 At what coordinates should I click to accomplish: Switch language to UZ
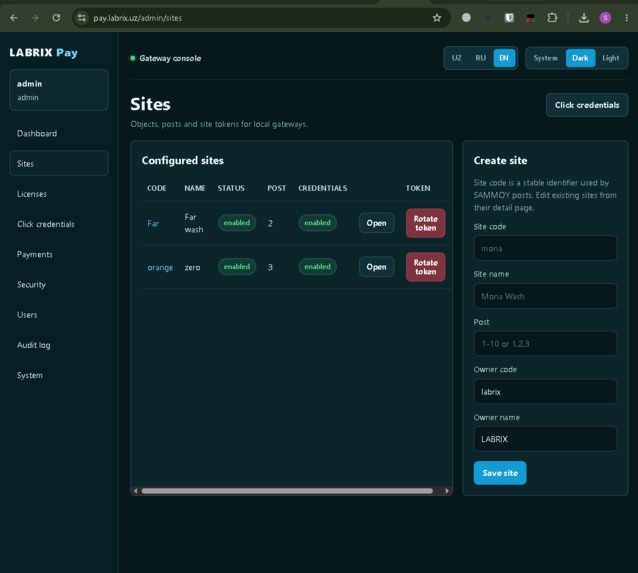coord(457,58)
